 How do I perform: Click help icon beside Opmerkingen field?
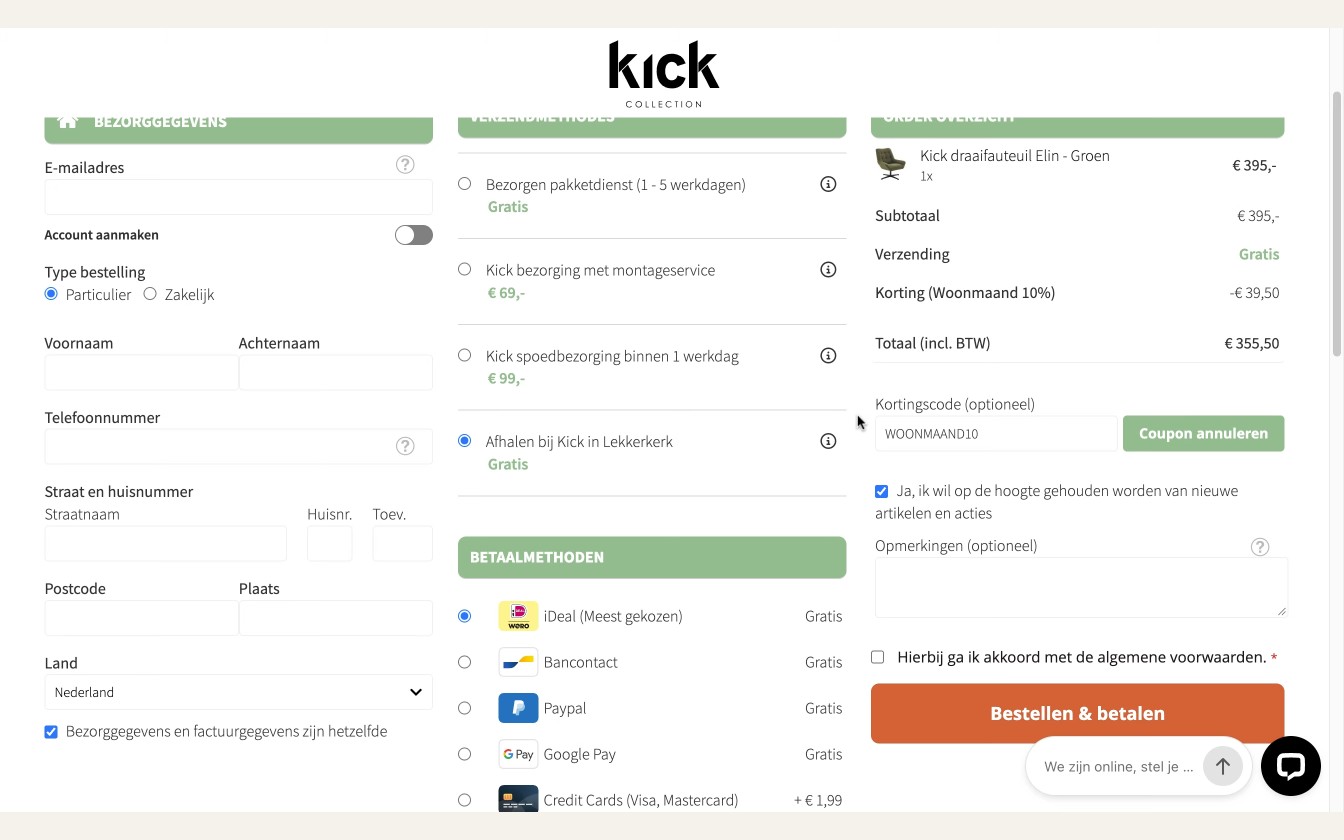1260,546
